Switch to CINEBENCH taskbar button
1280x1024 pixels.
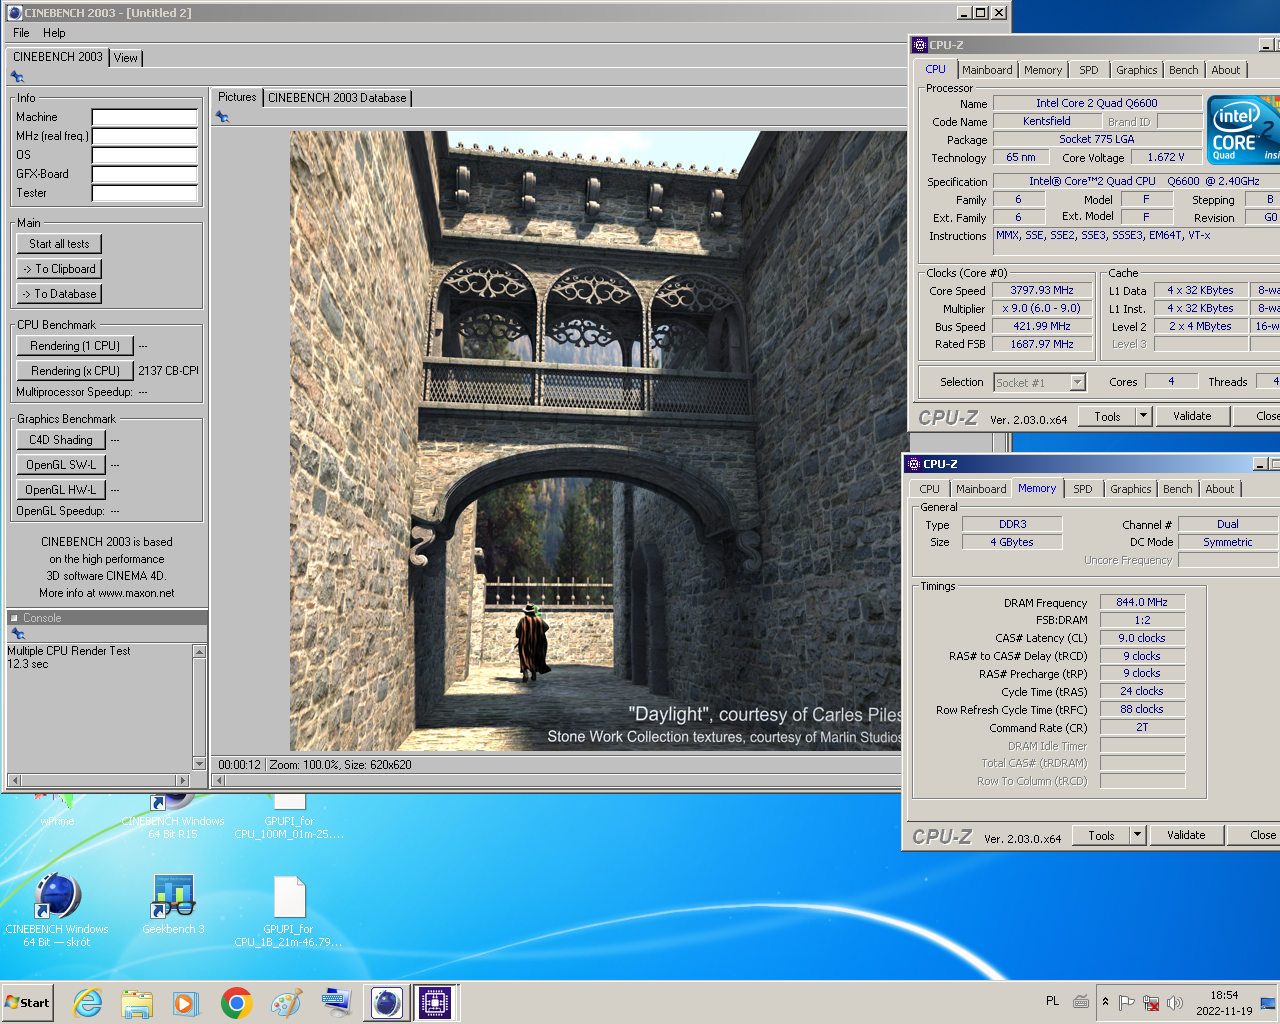pos(387,1003)
